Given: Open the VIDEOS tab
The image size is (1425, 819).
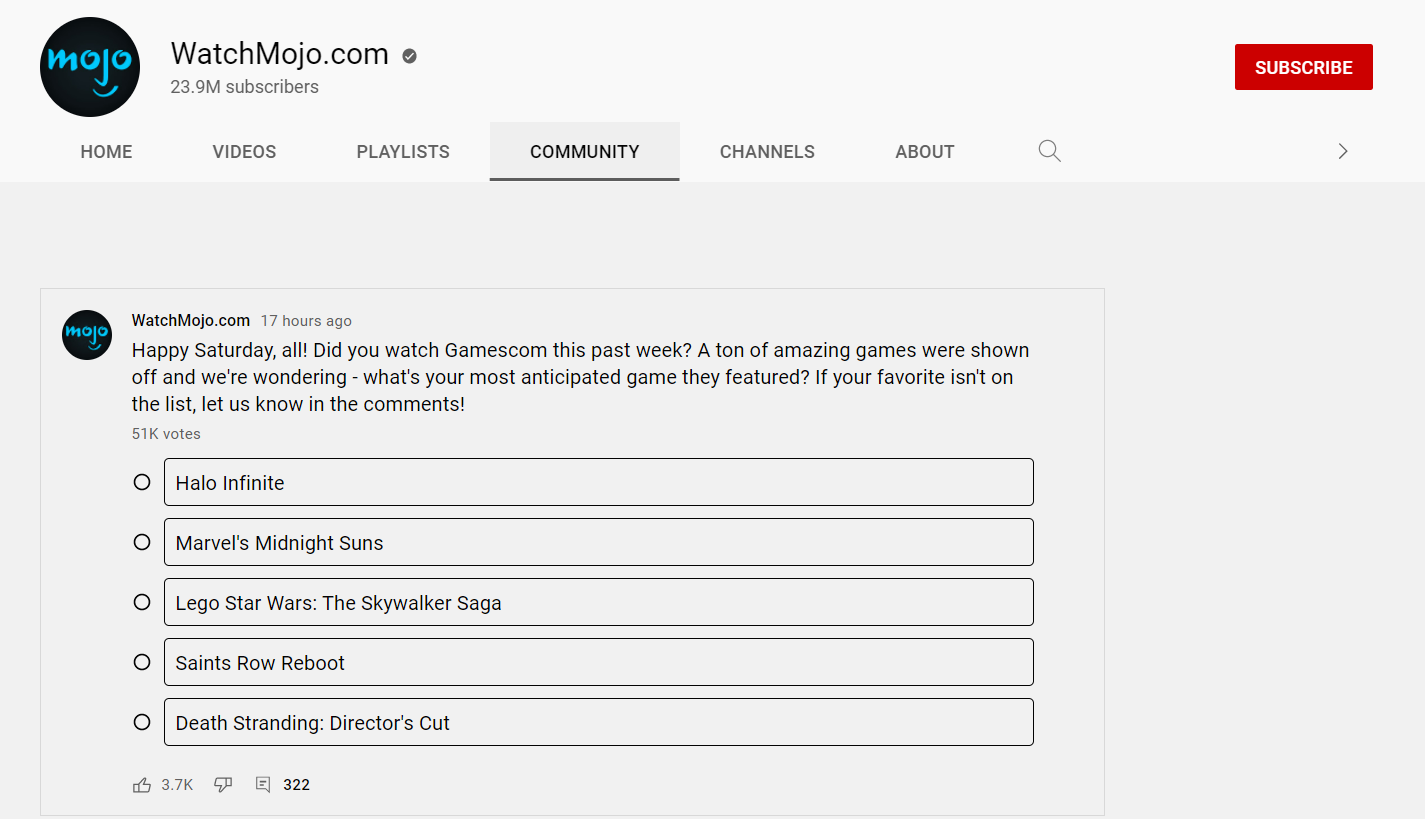Looking at the screenshot, I should tap(244, 152).
